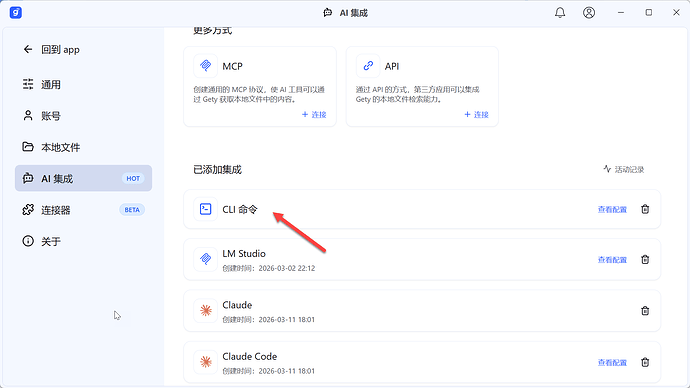Click the 关于 info icon
690x388 pixels.
coord(28,241)
